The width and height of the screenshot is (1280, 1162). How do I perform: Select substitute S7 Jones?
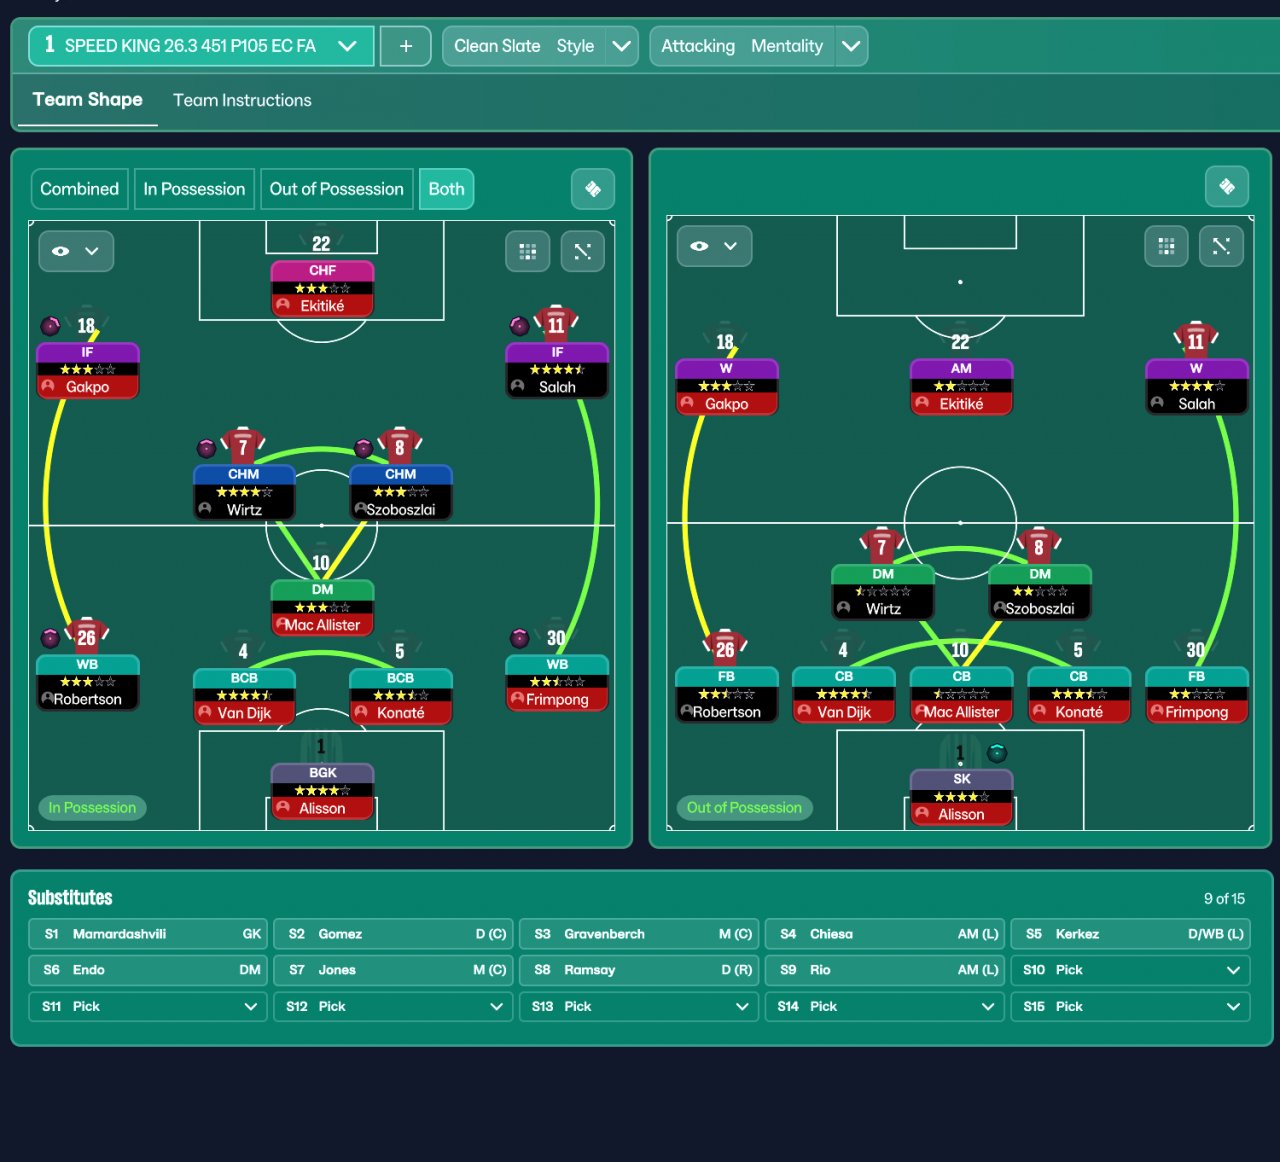pyautogui.click(x=393, y=970)
